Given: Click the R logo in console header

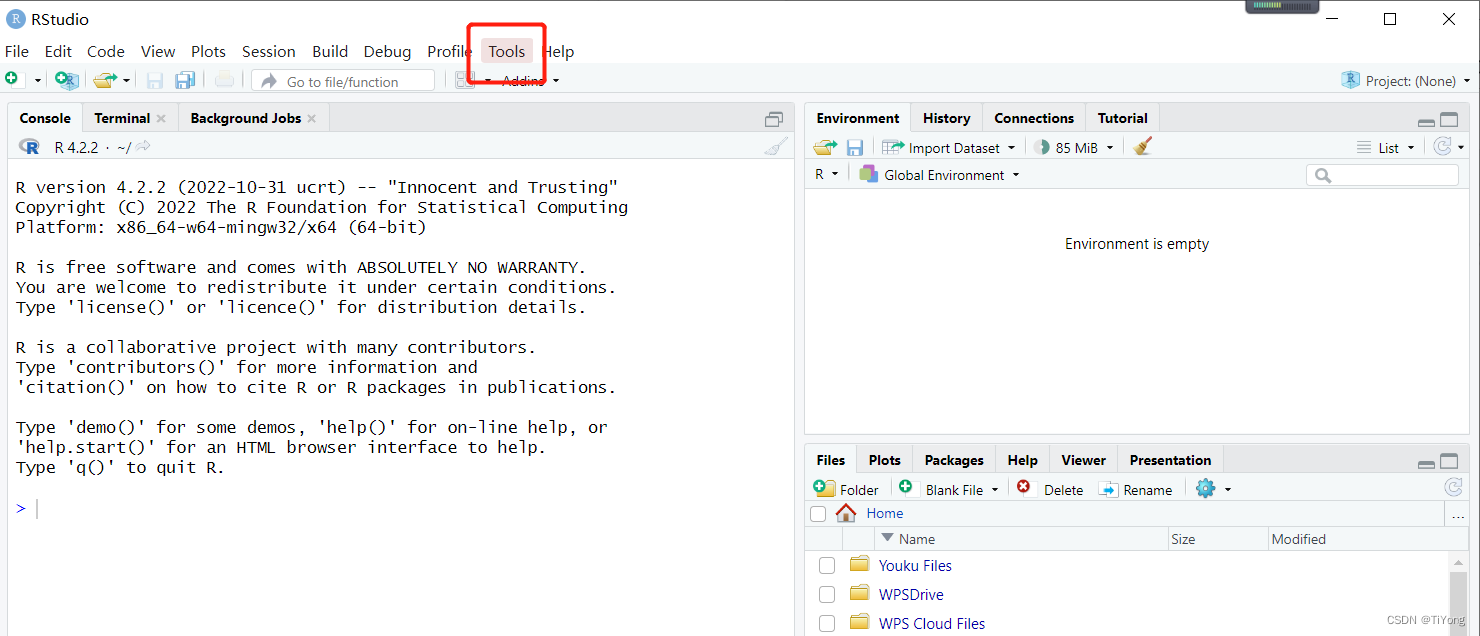Looking at the screenshot, I should (29, 147).
